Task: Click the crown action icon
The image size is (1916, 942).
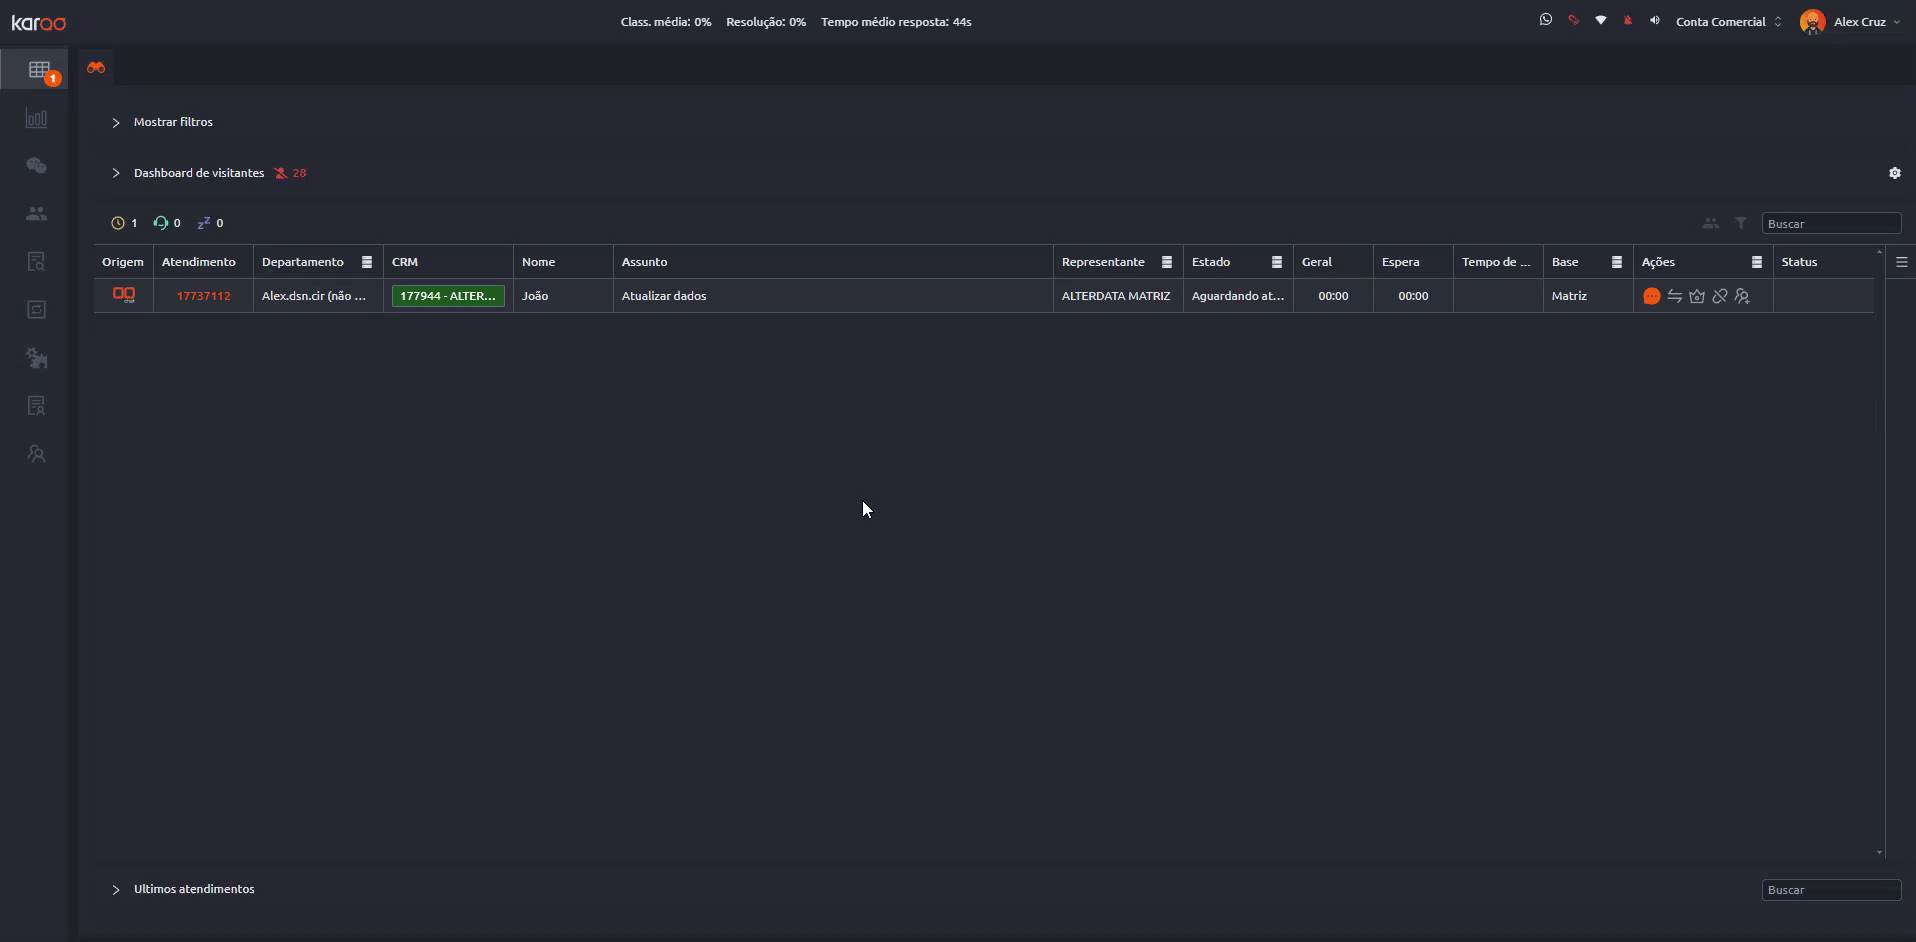Action: (1697, 296)
